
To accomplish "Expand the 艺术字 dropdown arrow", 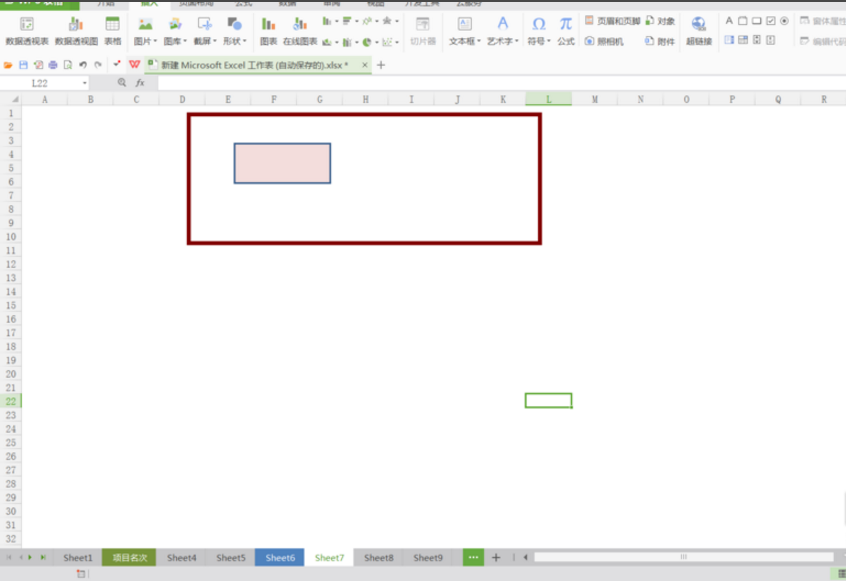I will click(x=517, y=41).
